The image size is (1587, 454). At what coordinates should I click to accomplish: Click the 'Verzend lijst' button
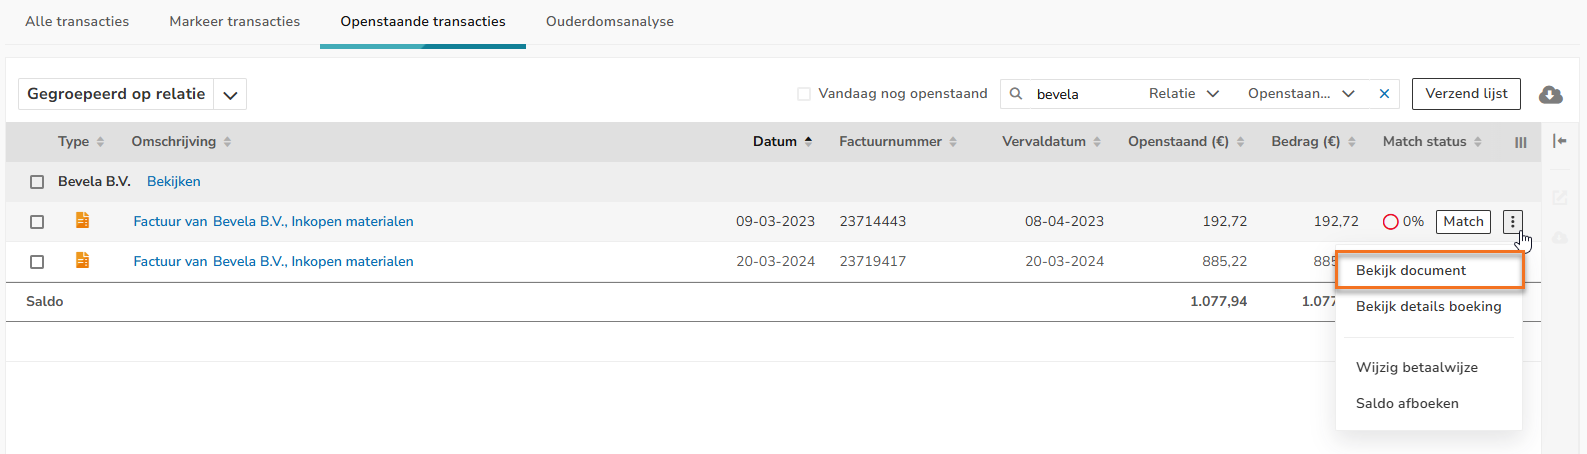[x=1466, y=94]
